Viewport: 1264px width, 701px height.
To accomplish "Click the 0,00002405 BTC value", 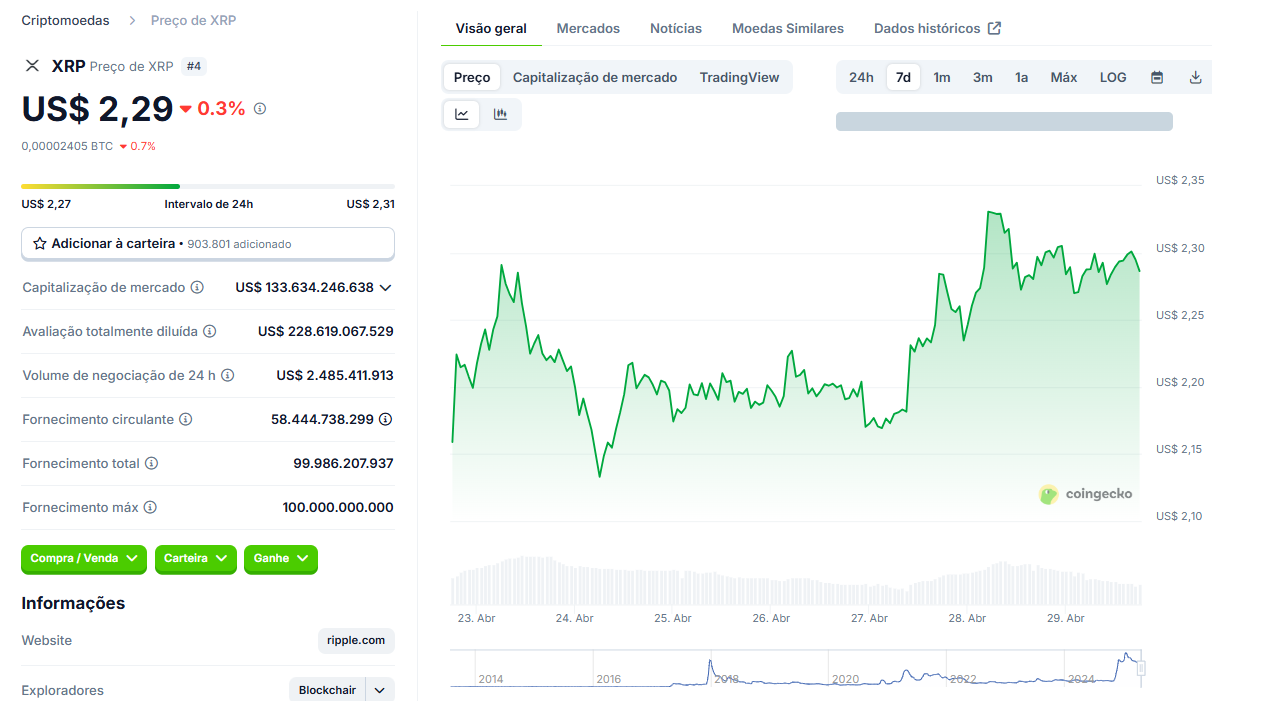I will (67, 146).
